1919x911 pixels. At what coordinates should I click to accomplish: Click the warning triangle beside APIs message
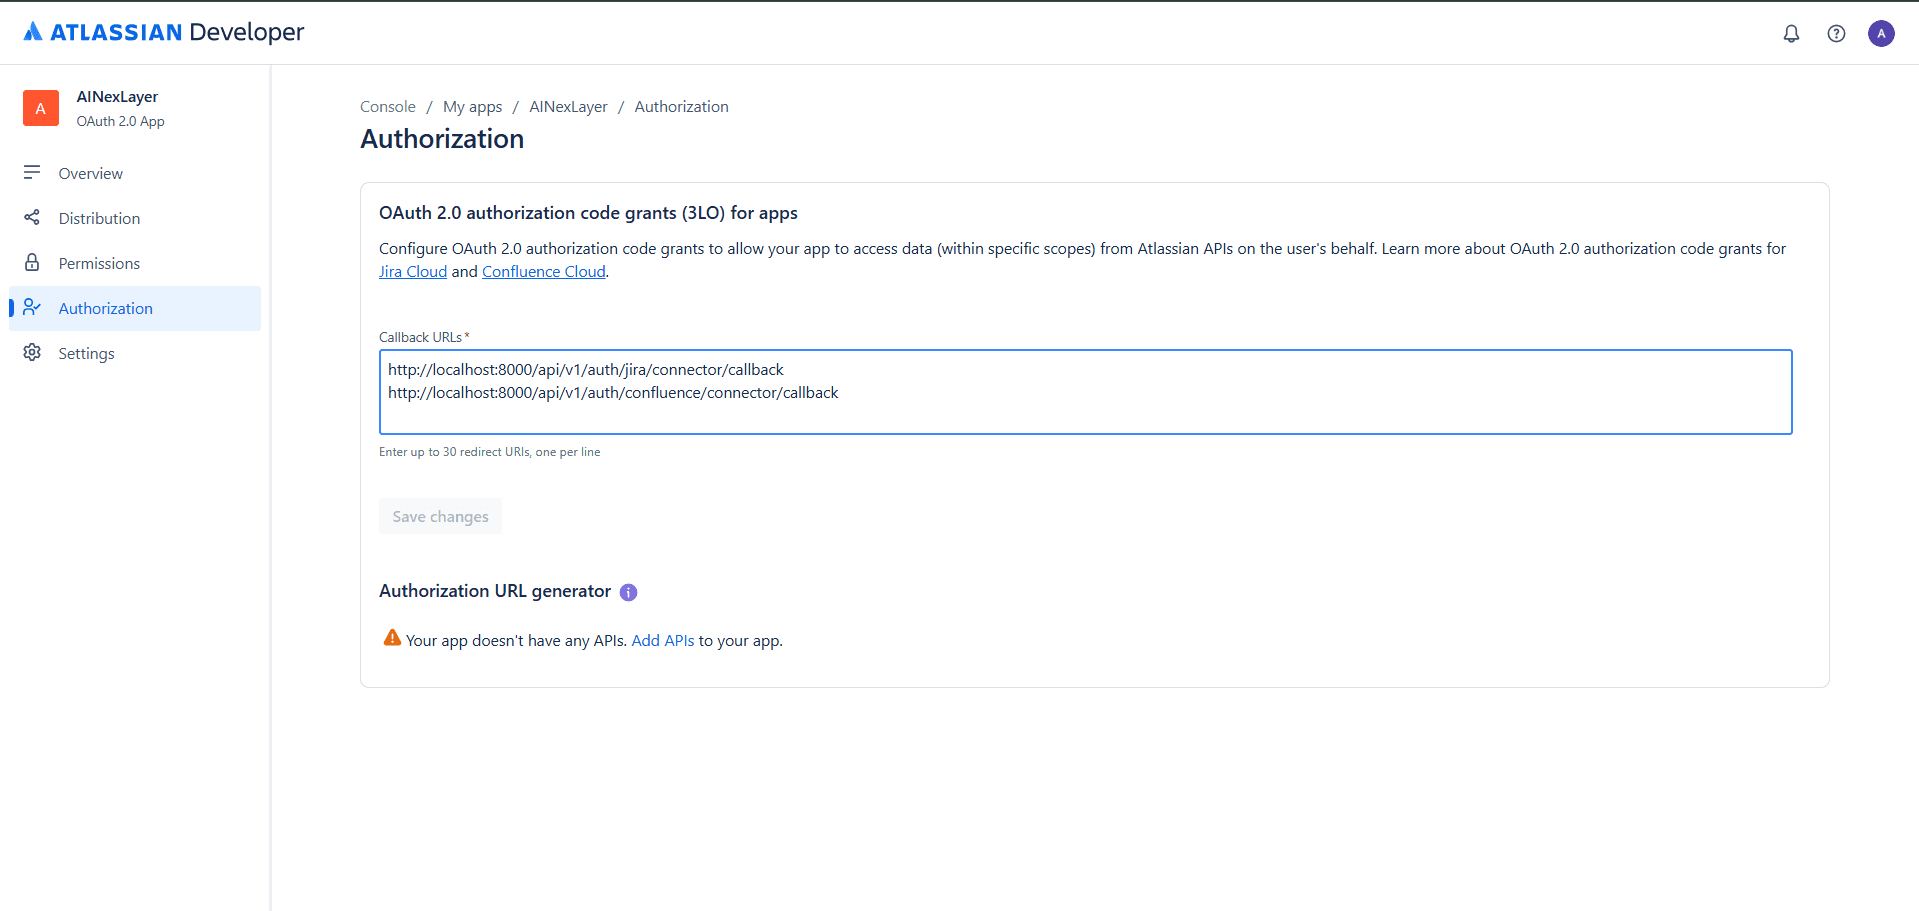point(392,637)
